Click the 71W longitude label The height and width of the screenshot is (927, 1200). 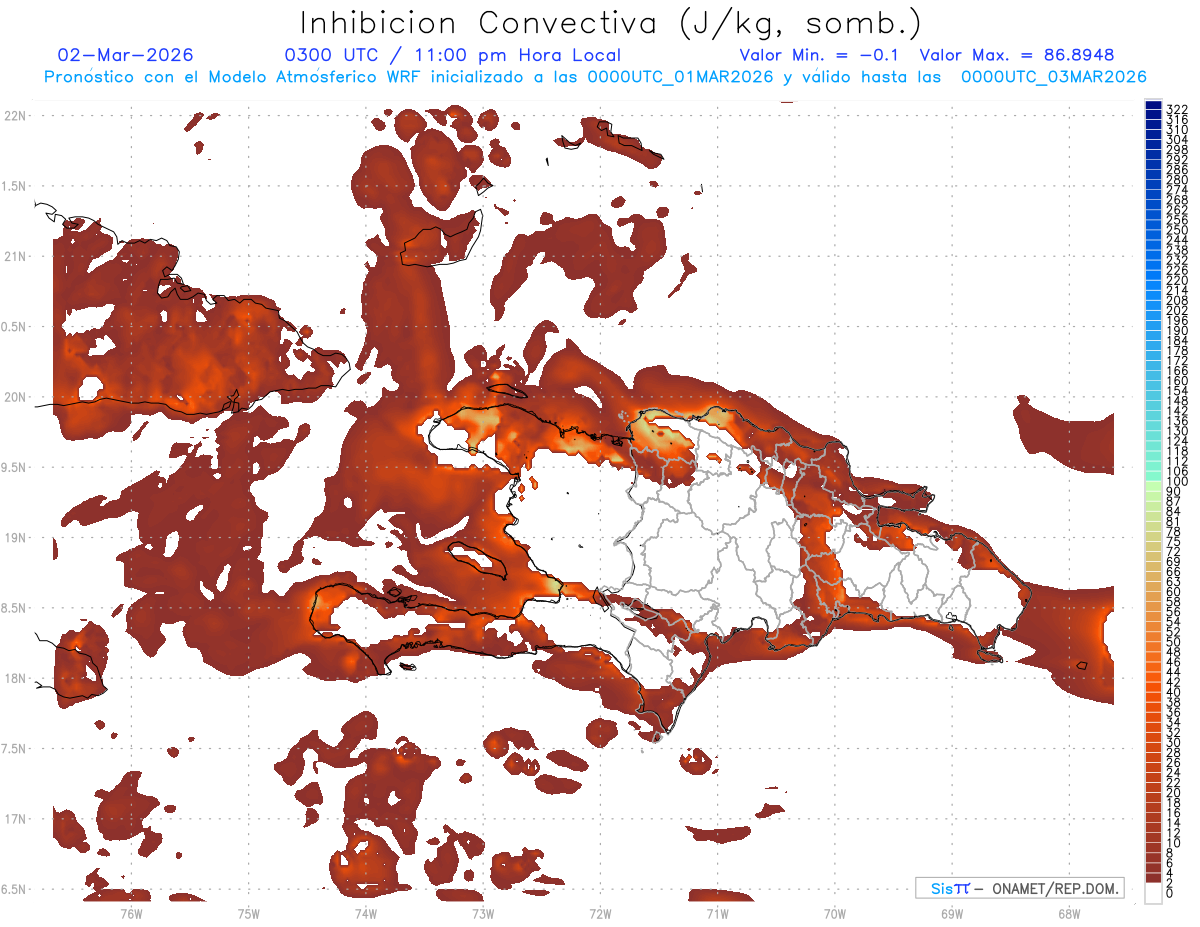coord(717,913)
